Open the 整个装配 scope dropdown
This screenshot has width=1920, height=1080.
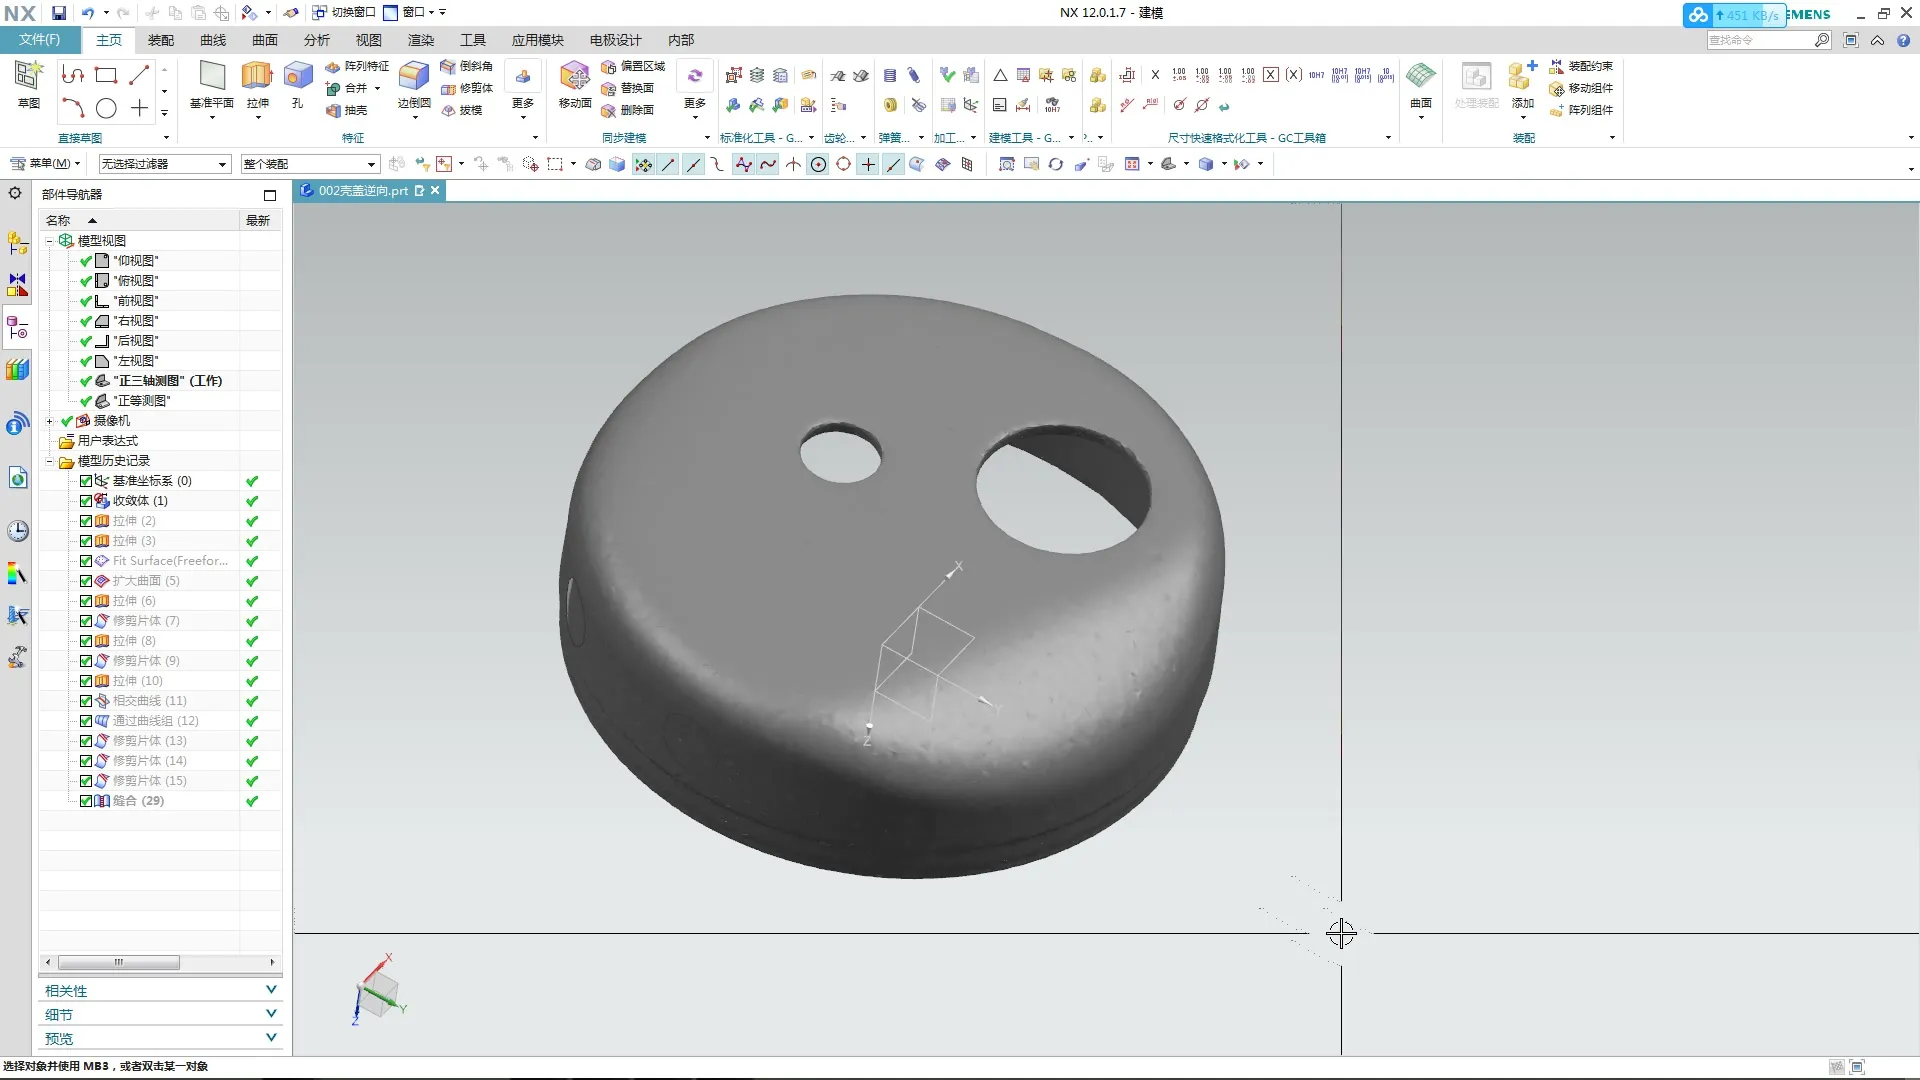[x=309, y=164]
